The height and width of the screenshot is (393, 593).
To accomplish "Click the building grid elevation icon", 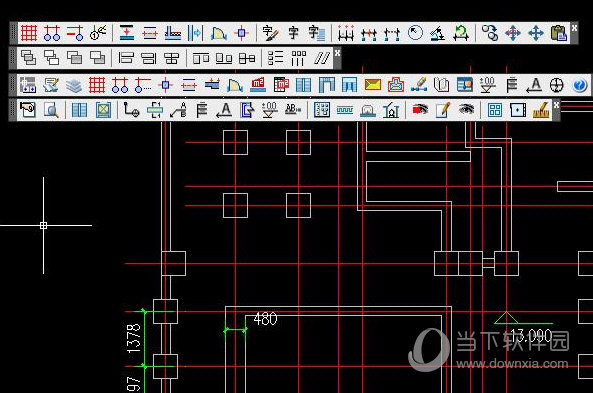I will (322, 110).
